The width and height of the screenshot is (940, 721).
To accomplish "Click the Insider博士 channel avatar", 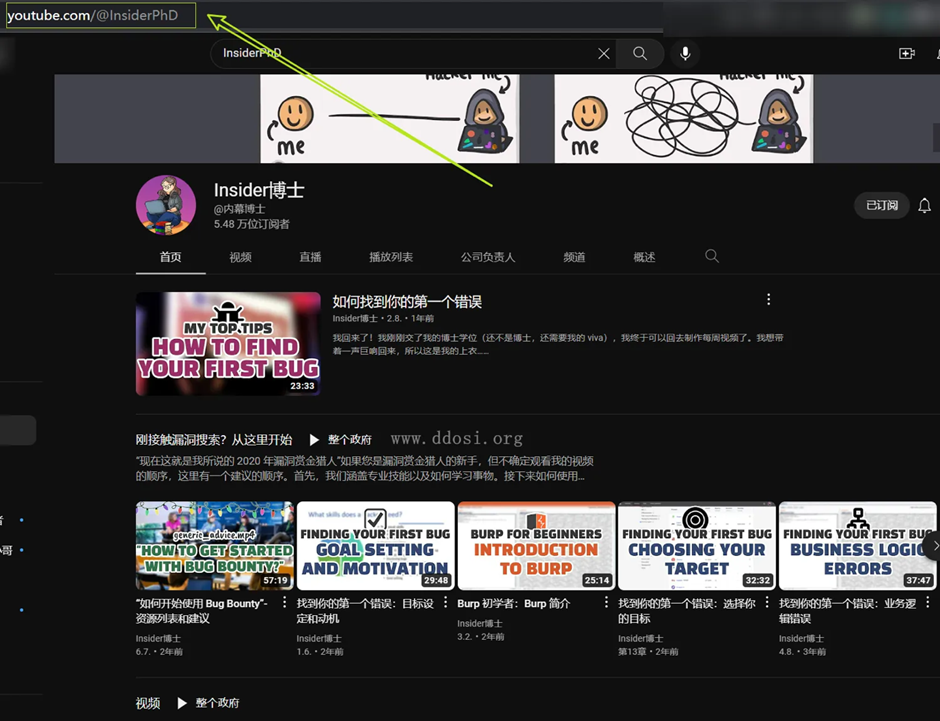I will (x=165, y=205).
